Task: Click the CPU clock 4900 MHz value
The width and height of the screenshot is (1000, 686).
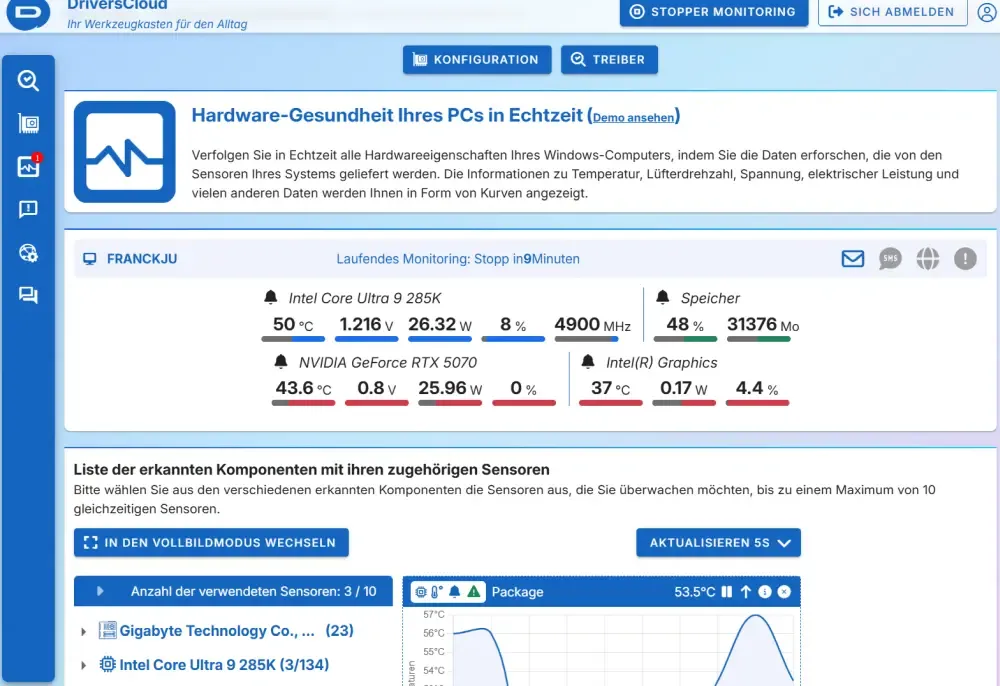Action: [x=592, y=325]
